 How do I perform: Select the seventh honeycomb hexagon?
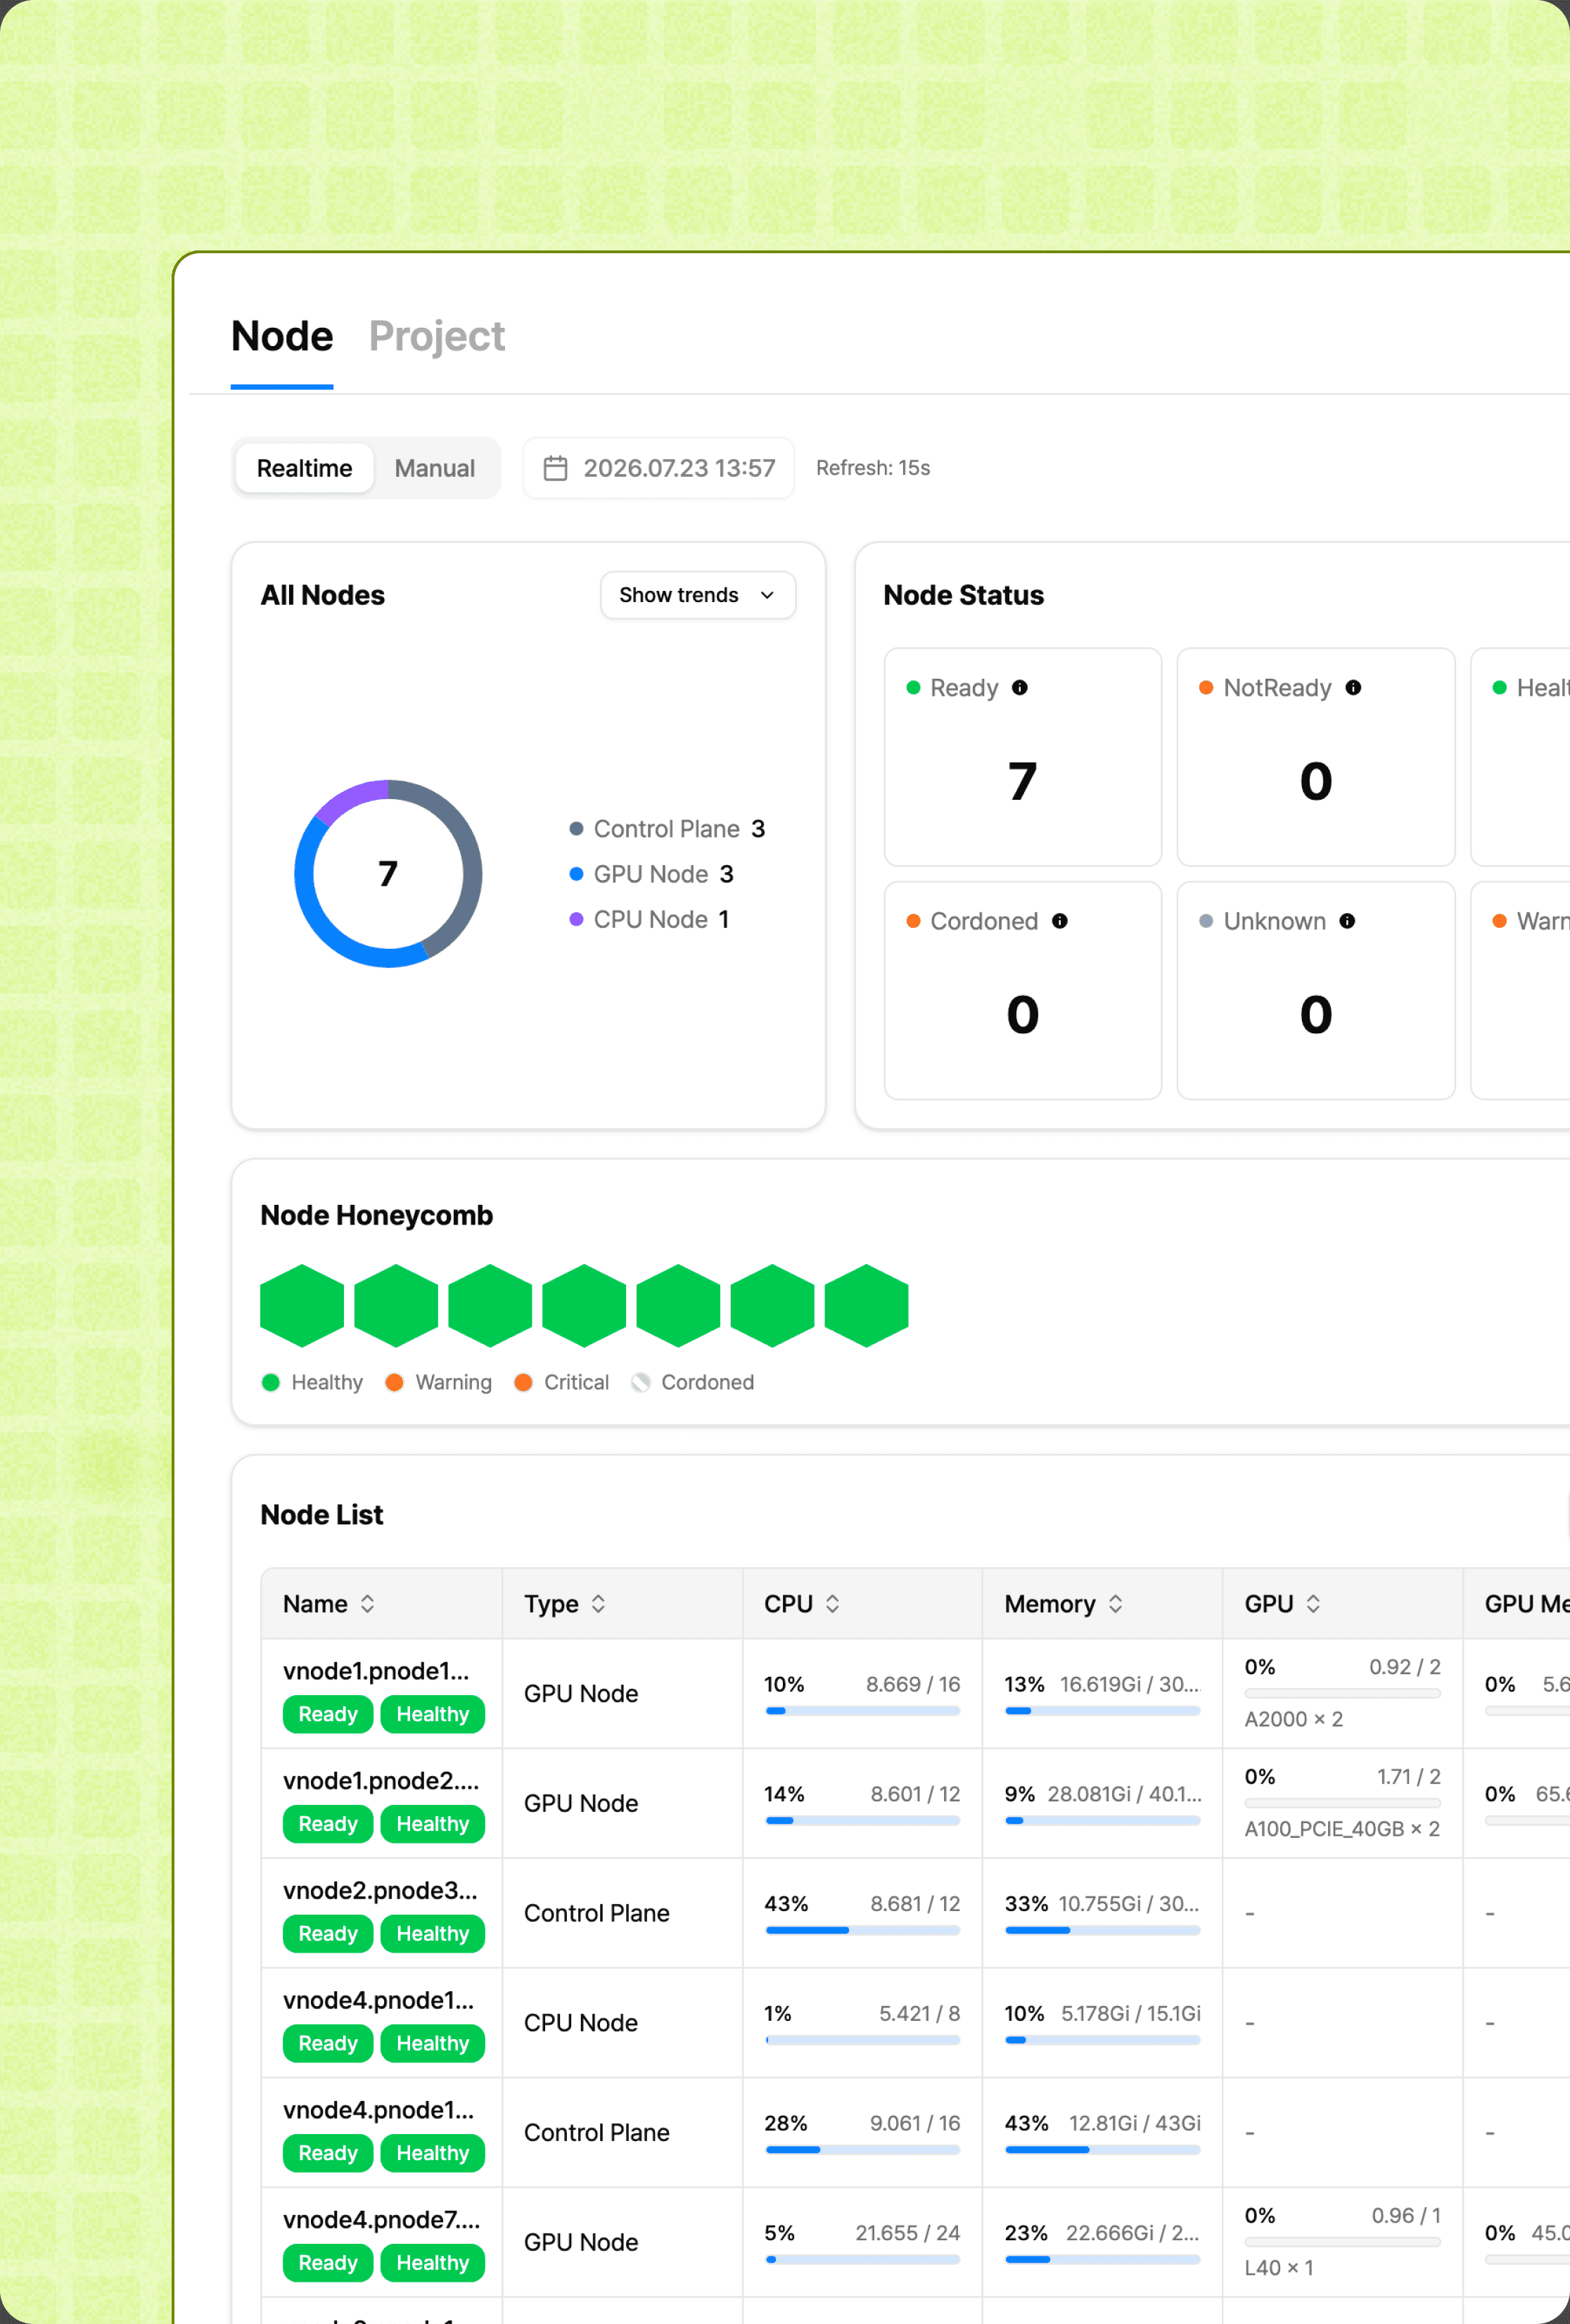point(866,1306)
